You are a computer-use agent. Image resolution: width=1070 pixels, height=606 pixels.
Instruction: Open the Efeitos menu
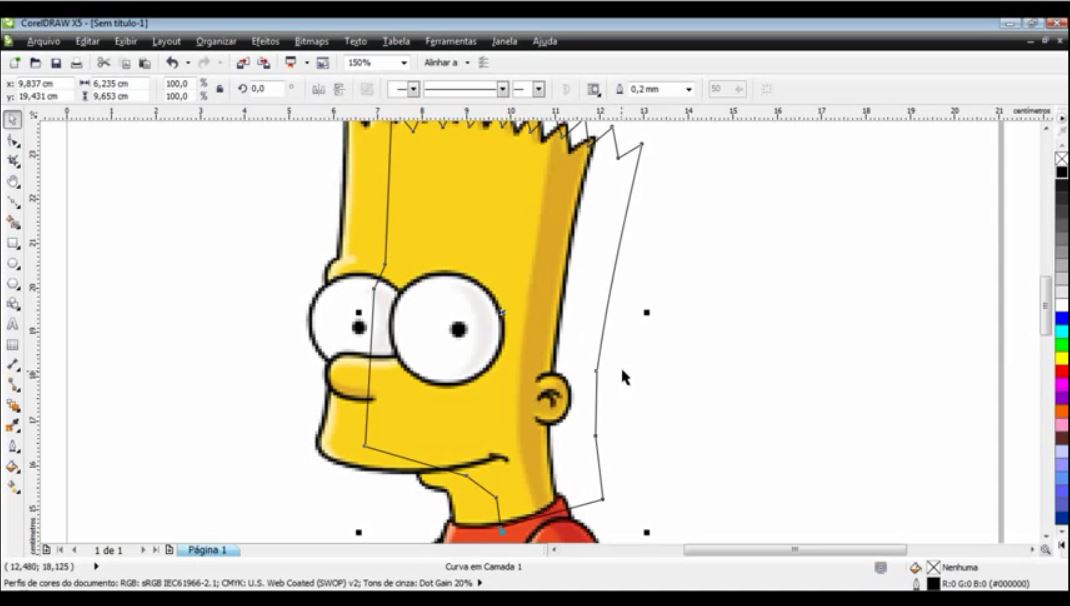pos(265,41)
